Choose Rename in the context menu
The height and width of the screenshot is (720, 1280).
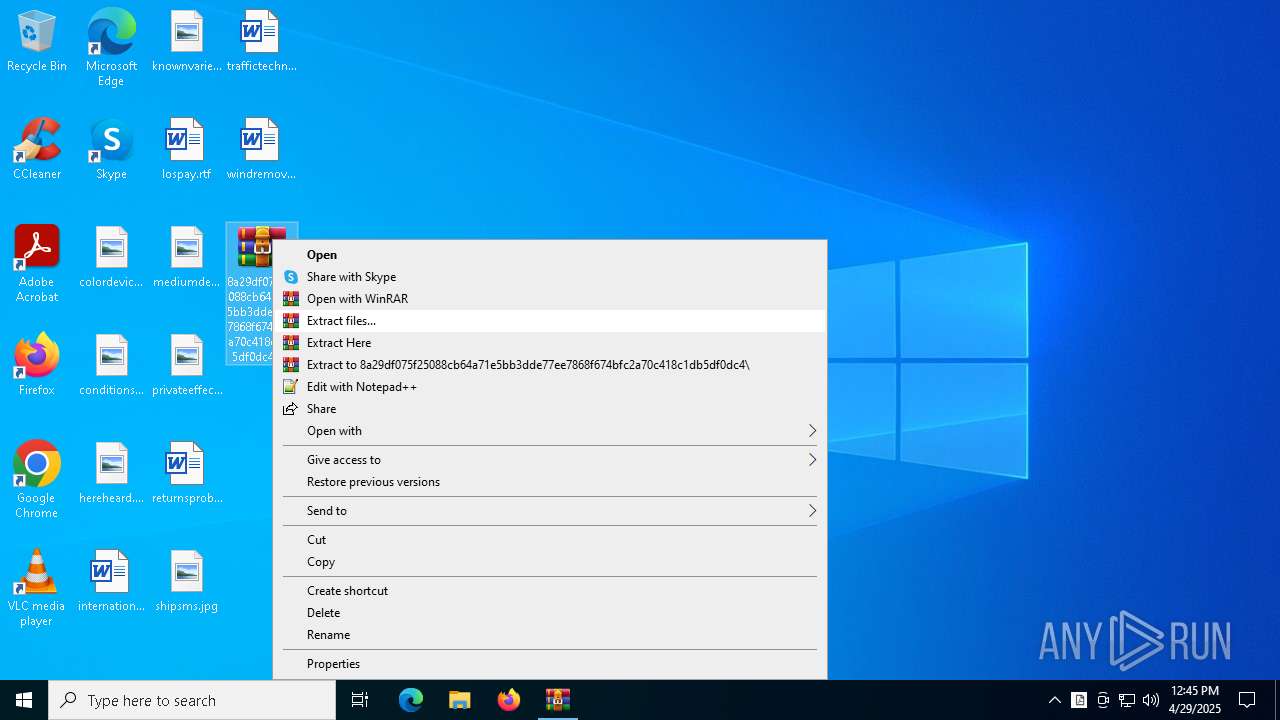(550, 635)
